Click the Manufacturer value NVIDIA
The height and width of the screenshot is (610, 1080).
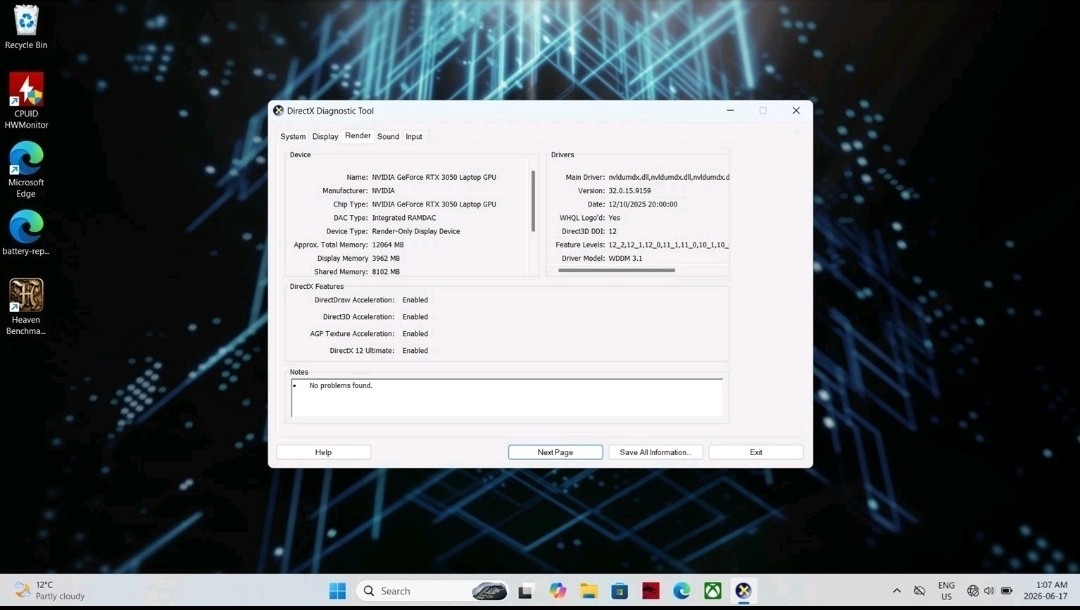(383, 191)
